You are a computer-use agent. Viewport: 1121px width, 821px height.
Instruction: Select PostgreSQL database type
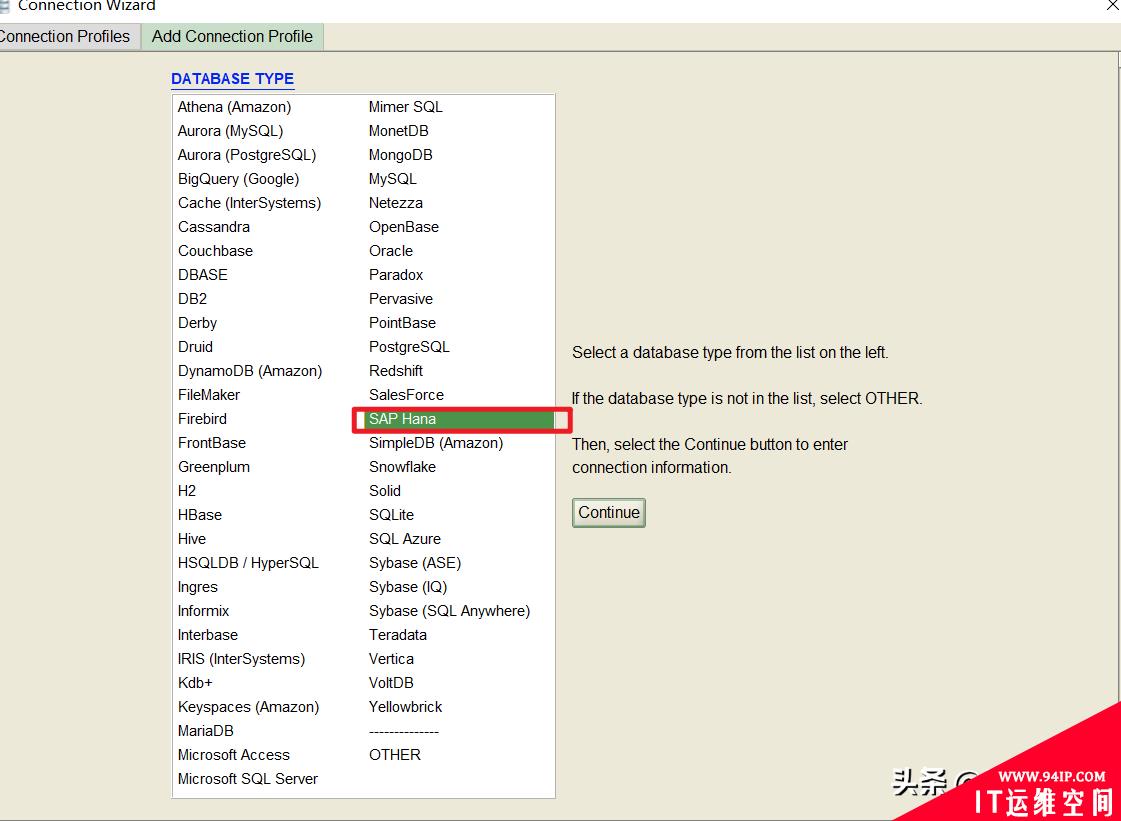[x=409, y=347]
